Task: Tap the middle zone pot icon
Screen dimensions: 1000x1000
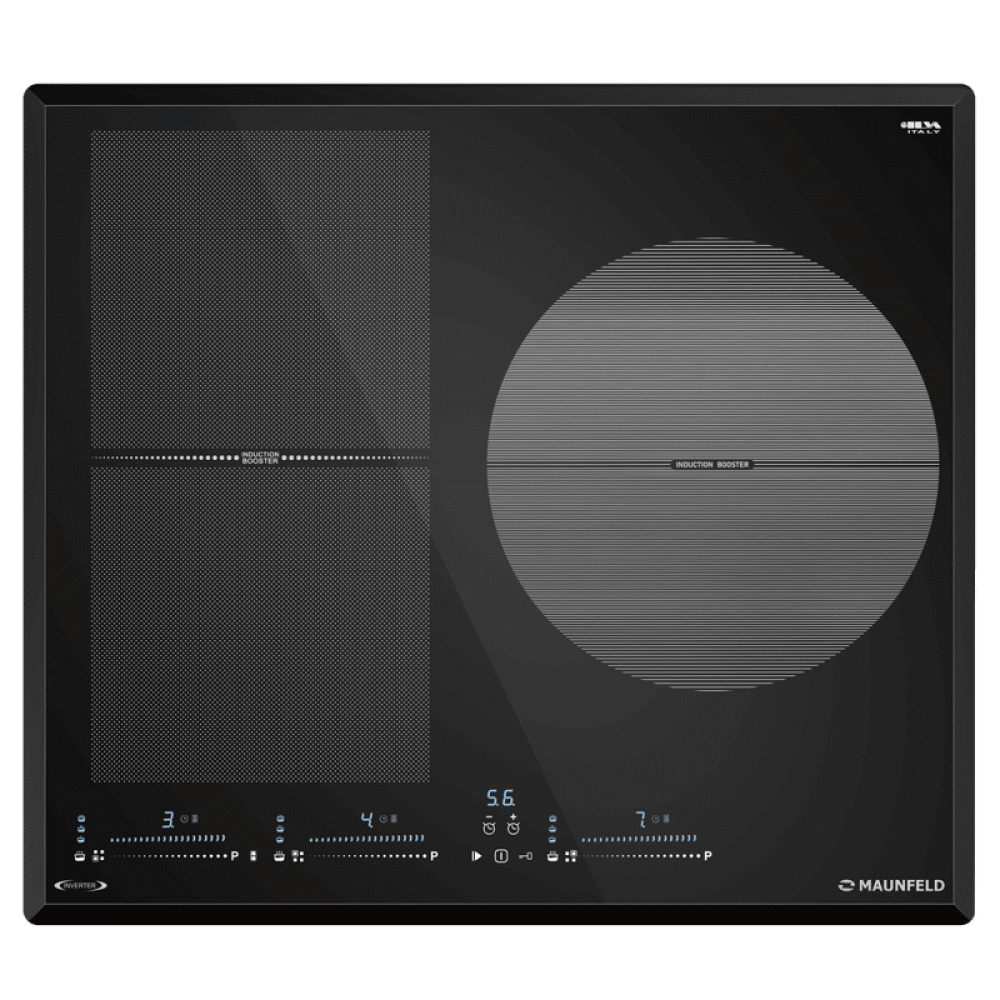Action: [279, 856]
